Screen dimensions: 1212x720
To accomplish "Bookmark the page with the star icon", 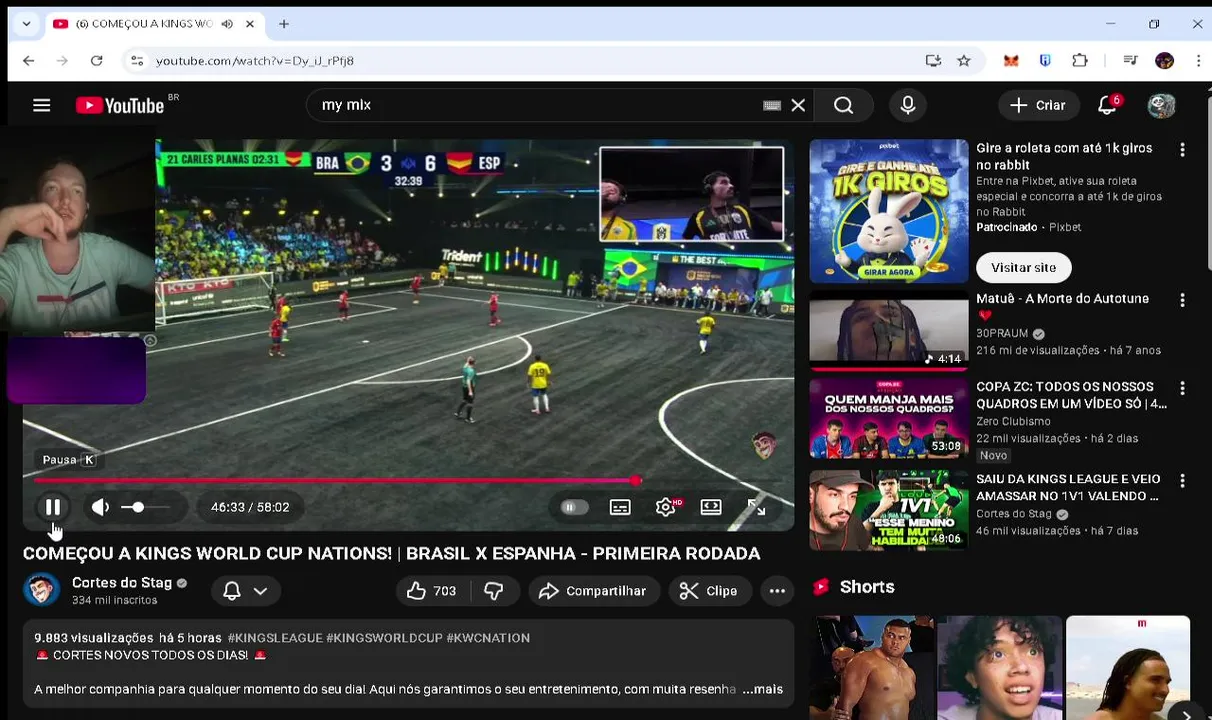I will click(x=963, y=61).
